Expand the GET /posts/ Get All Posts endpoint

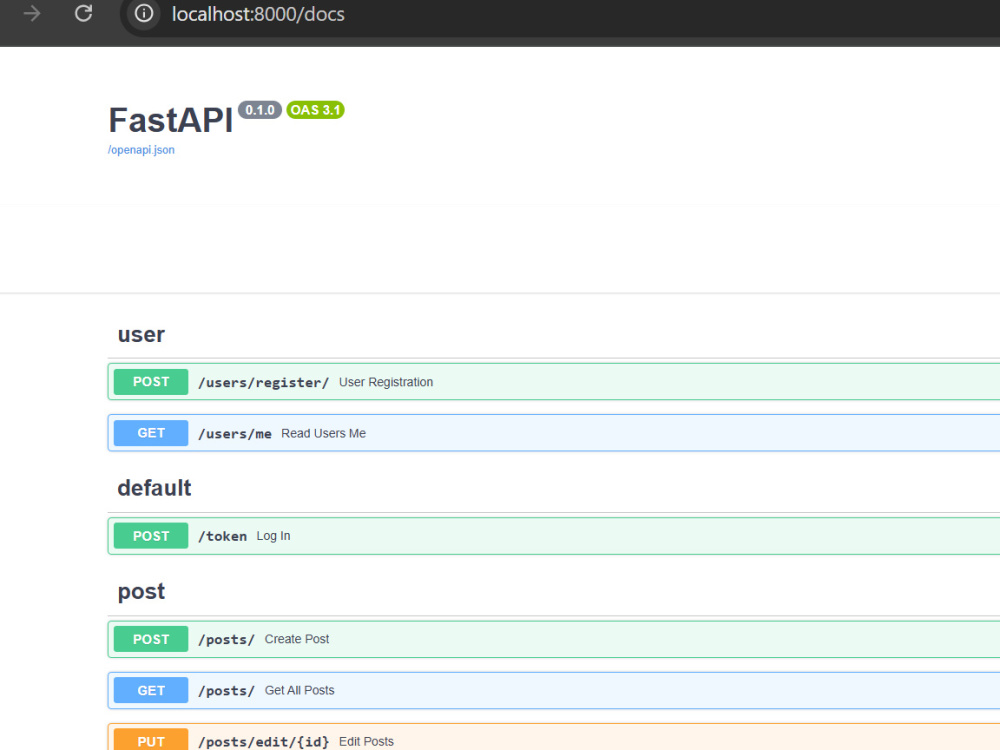tap(554, 690)
